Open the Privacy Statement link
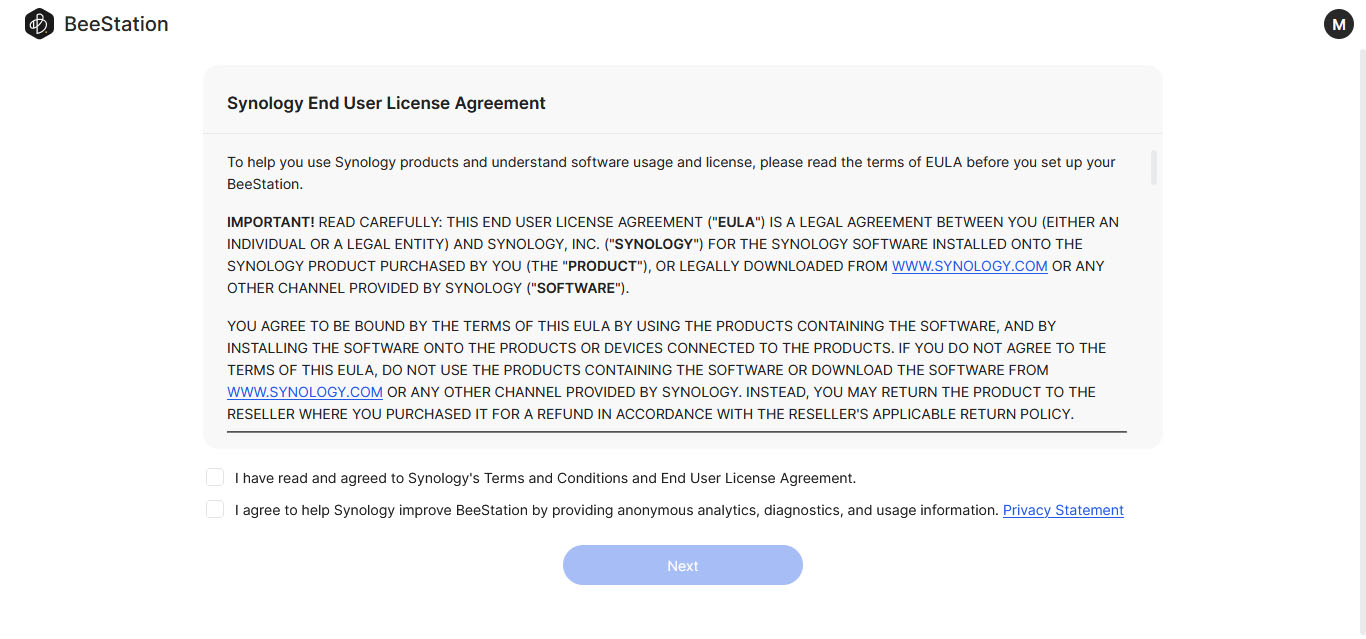Image resolution: width=1366 pixels, height=639 pixels. tap(1063, 510)
